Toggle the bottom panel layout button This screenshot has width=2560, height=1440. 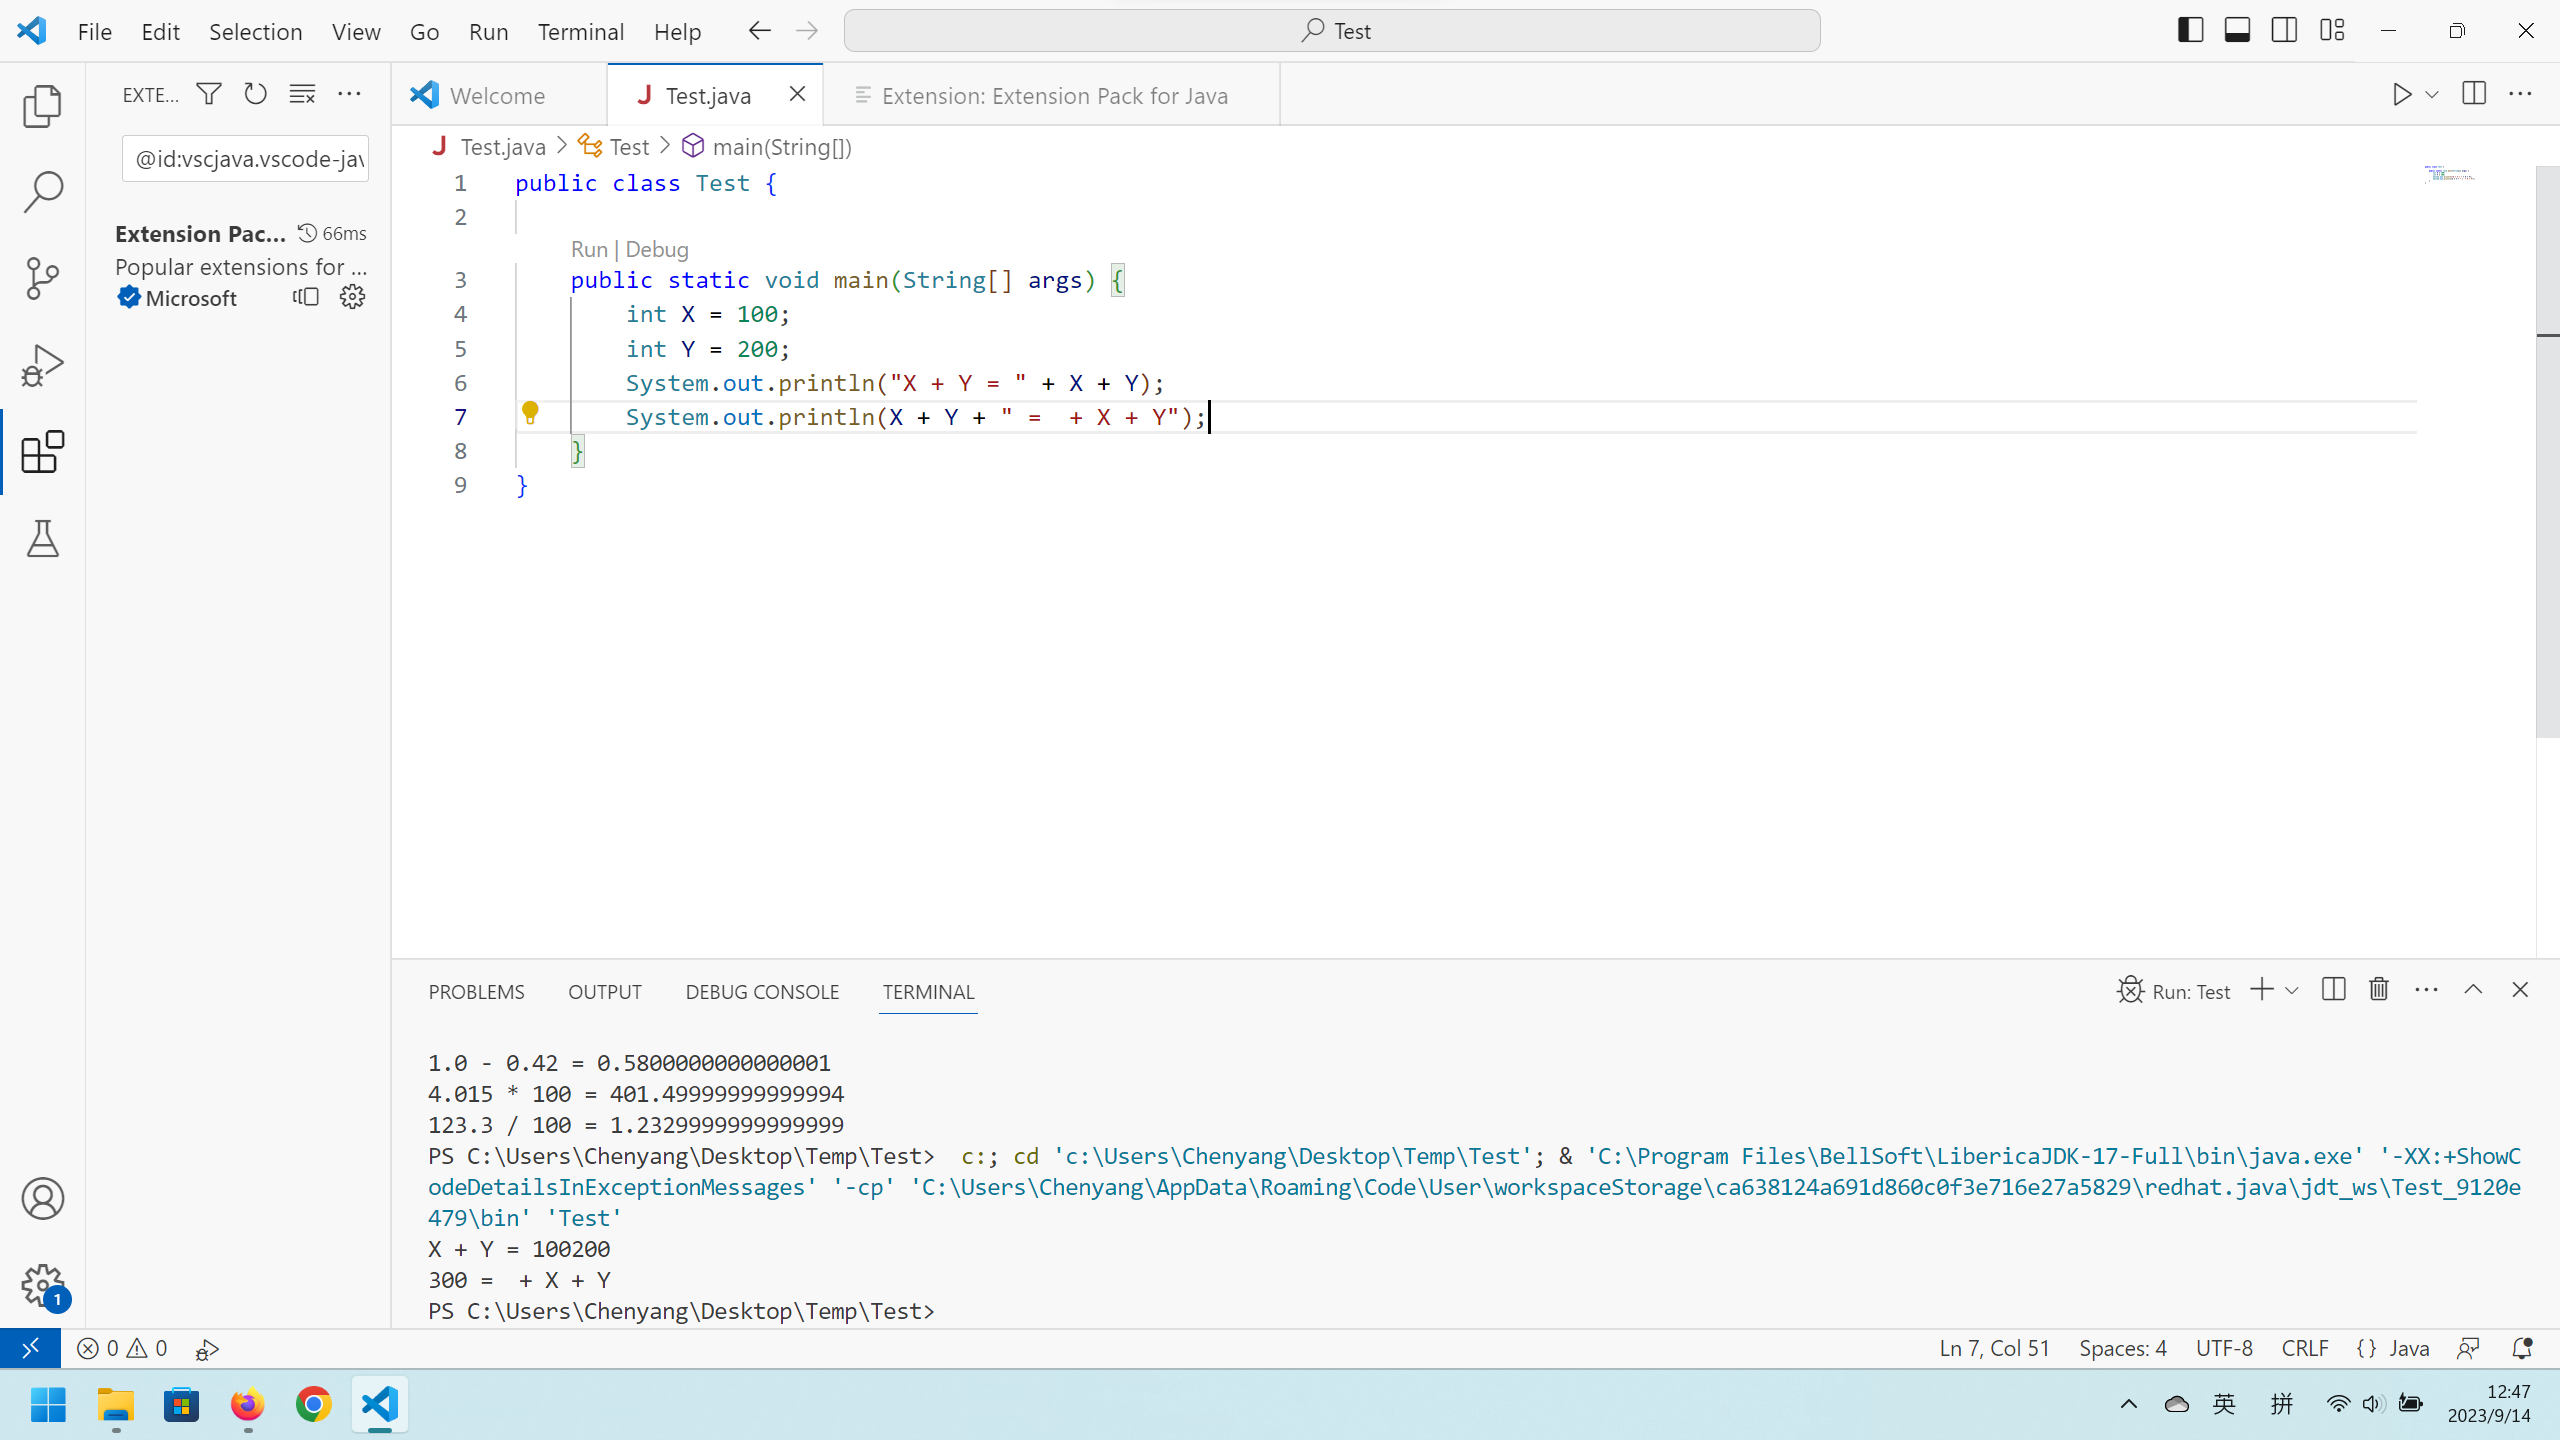coord(2237,31)
